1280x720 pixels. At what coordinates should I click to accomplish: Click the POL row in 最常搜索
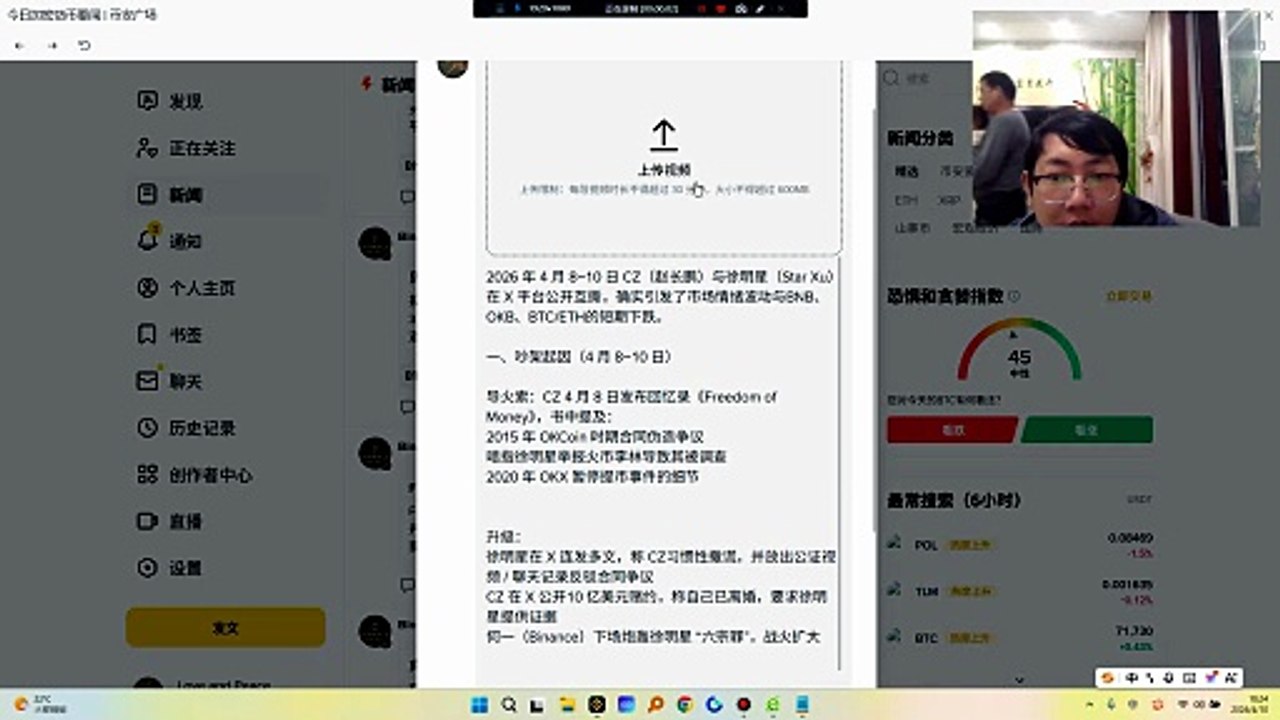click(1019, 545)
